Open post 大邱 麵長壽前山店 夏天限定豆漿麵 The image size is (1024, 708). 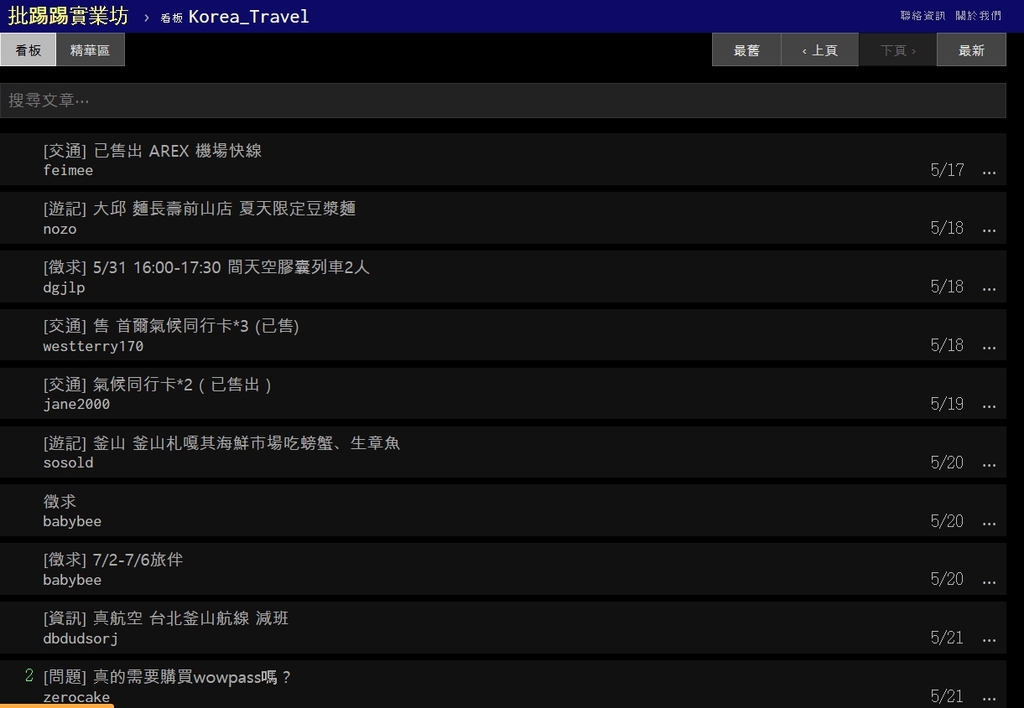pyautogui.click(x=199, y=209)
